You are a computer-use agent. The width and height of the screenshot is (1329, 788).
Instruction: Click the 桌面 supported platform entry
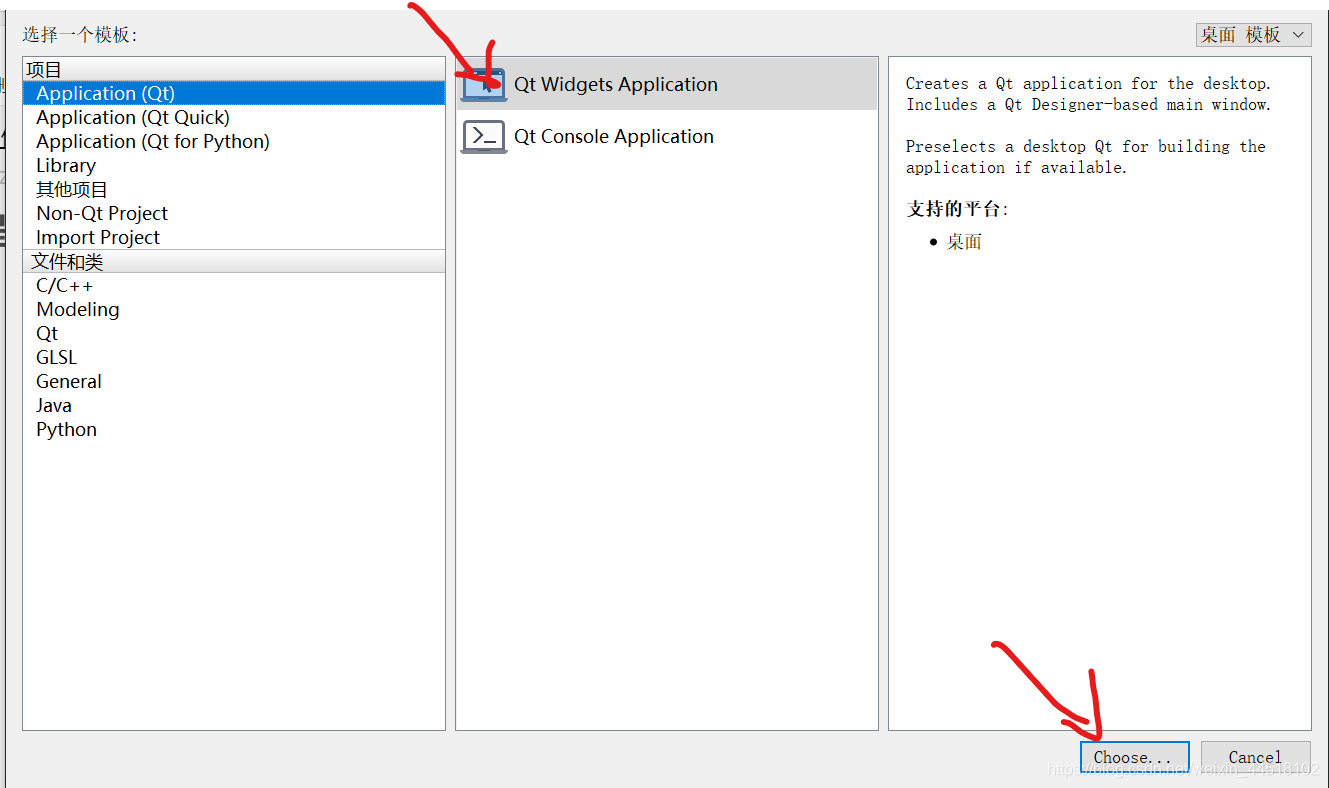click(x=964, y=242)
